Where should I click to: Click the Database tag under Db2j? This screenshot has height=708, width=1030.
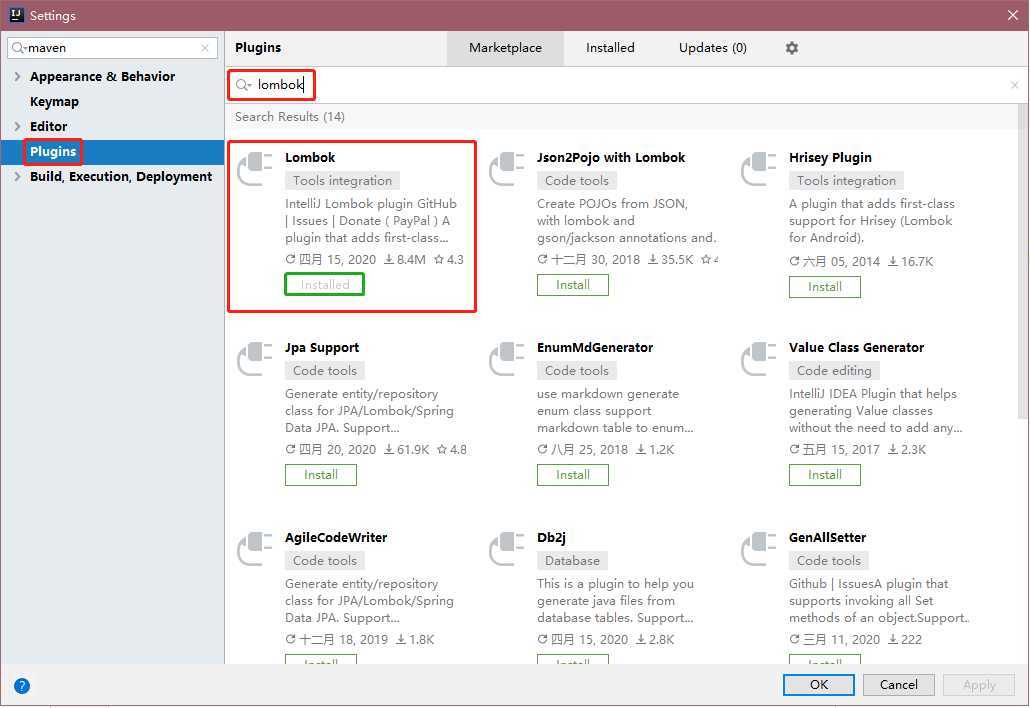(572, 560)
